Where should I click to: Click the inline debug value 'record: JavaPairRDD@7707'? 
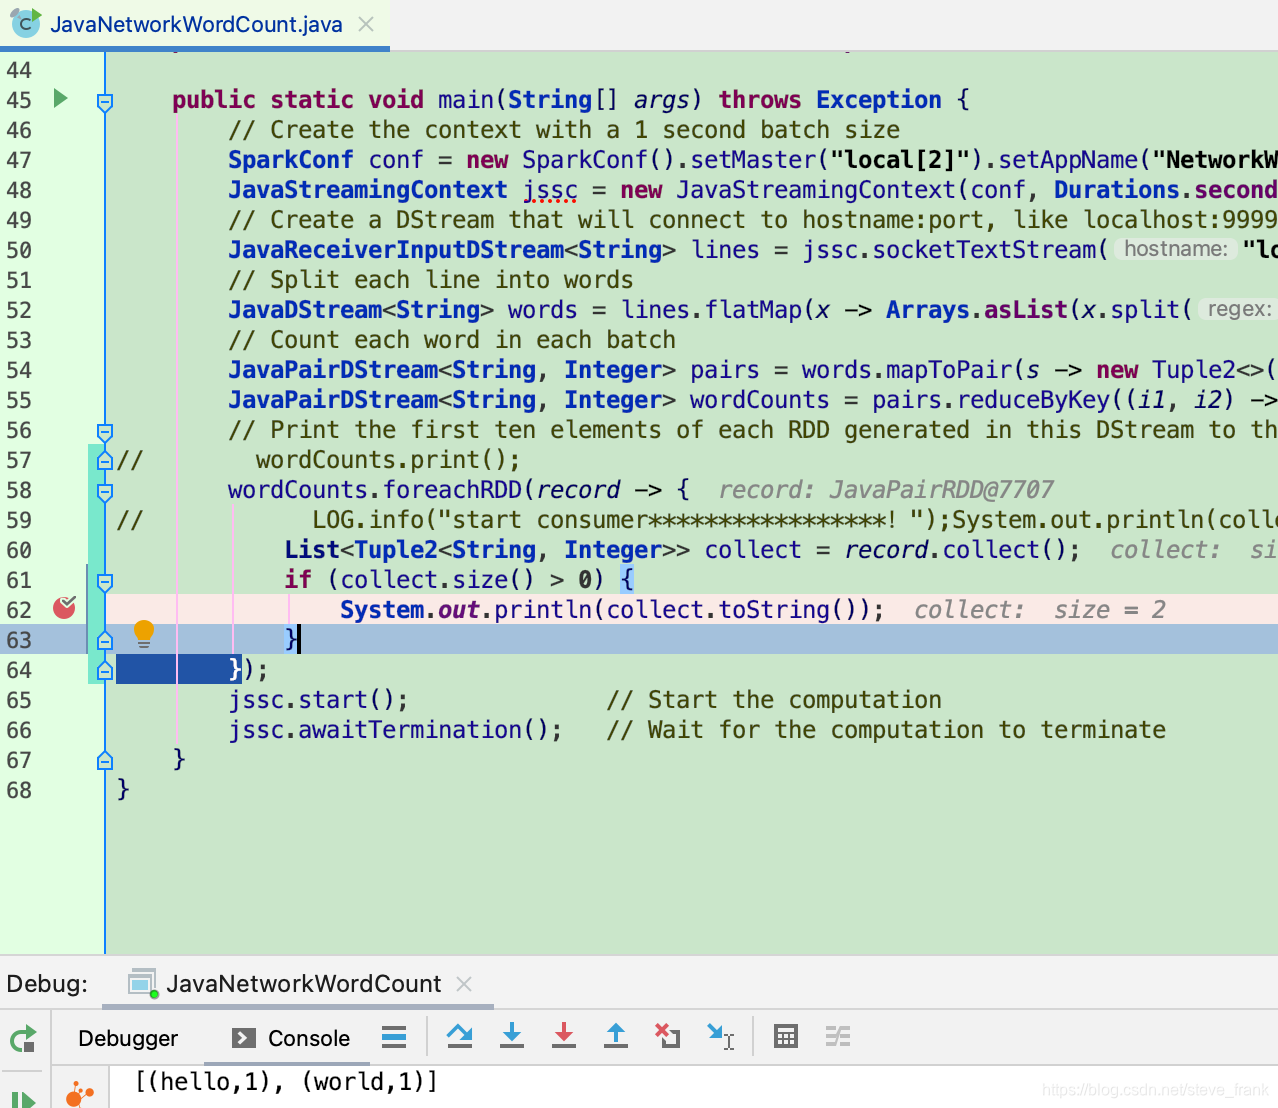tap(886, 490)
